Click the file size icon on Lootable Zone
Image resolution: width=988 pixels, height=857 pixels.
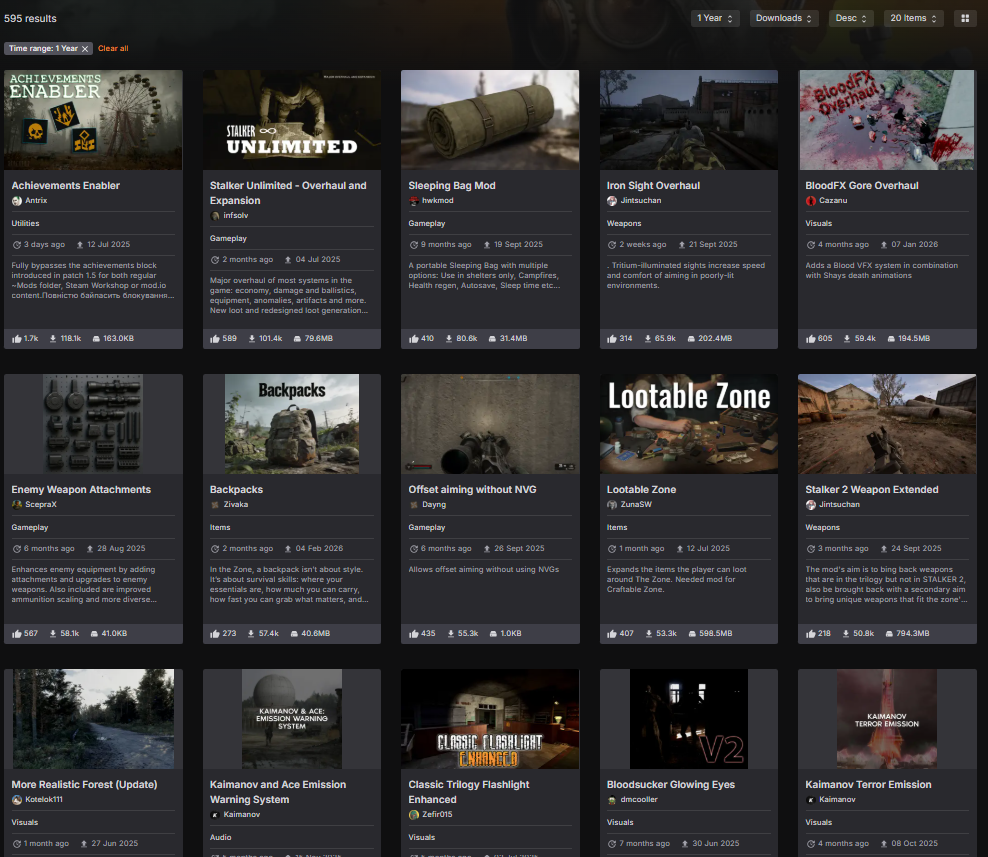pos(692,634)
